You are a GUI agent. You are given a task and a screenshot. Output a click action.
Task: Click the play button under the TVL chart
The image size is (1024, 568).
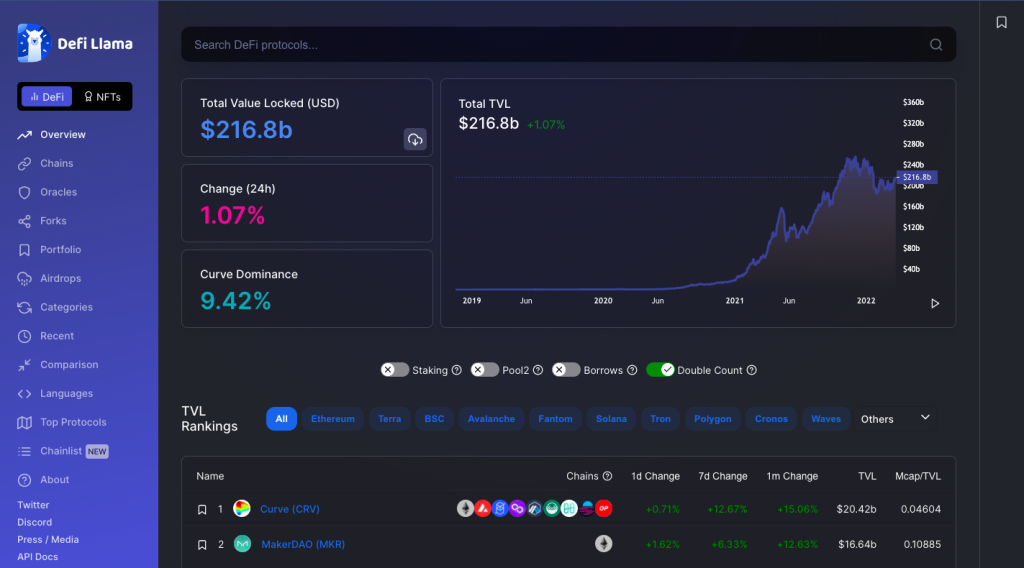935,304
